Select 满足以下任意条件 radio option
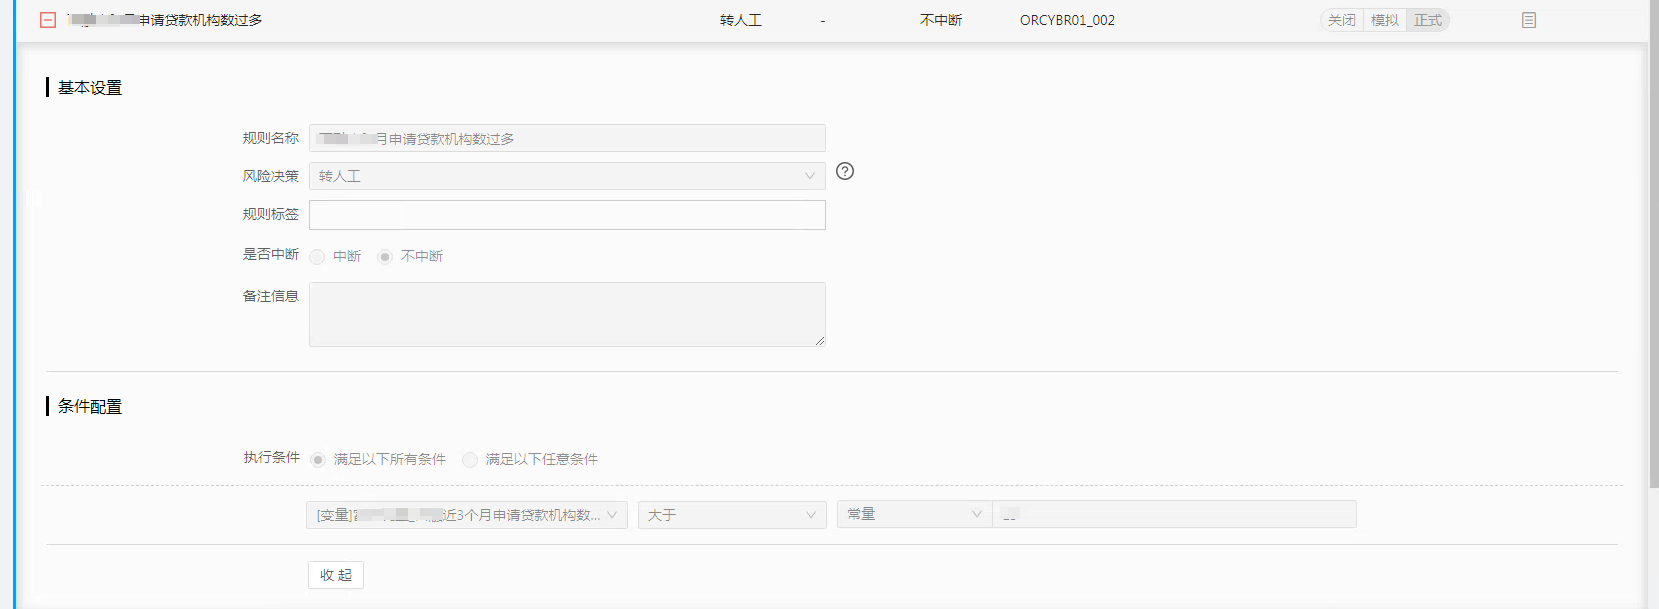 click(x=470, y=460)
